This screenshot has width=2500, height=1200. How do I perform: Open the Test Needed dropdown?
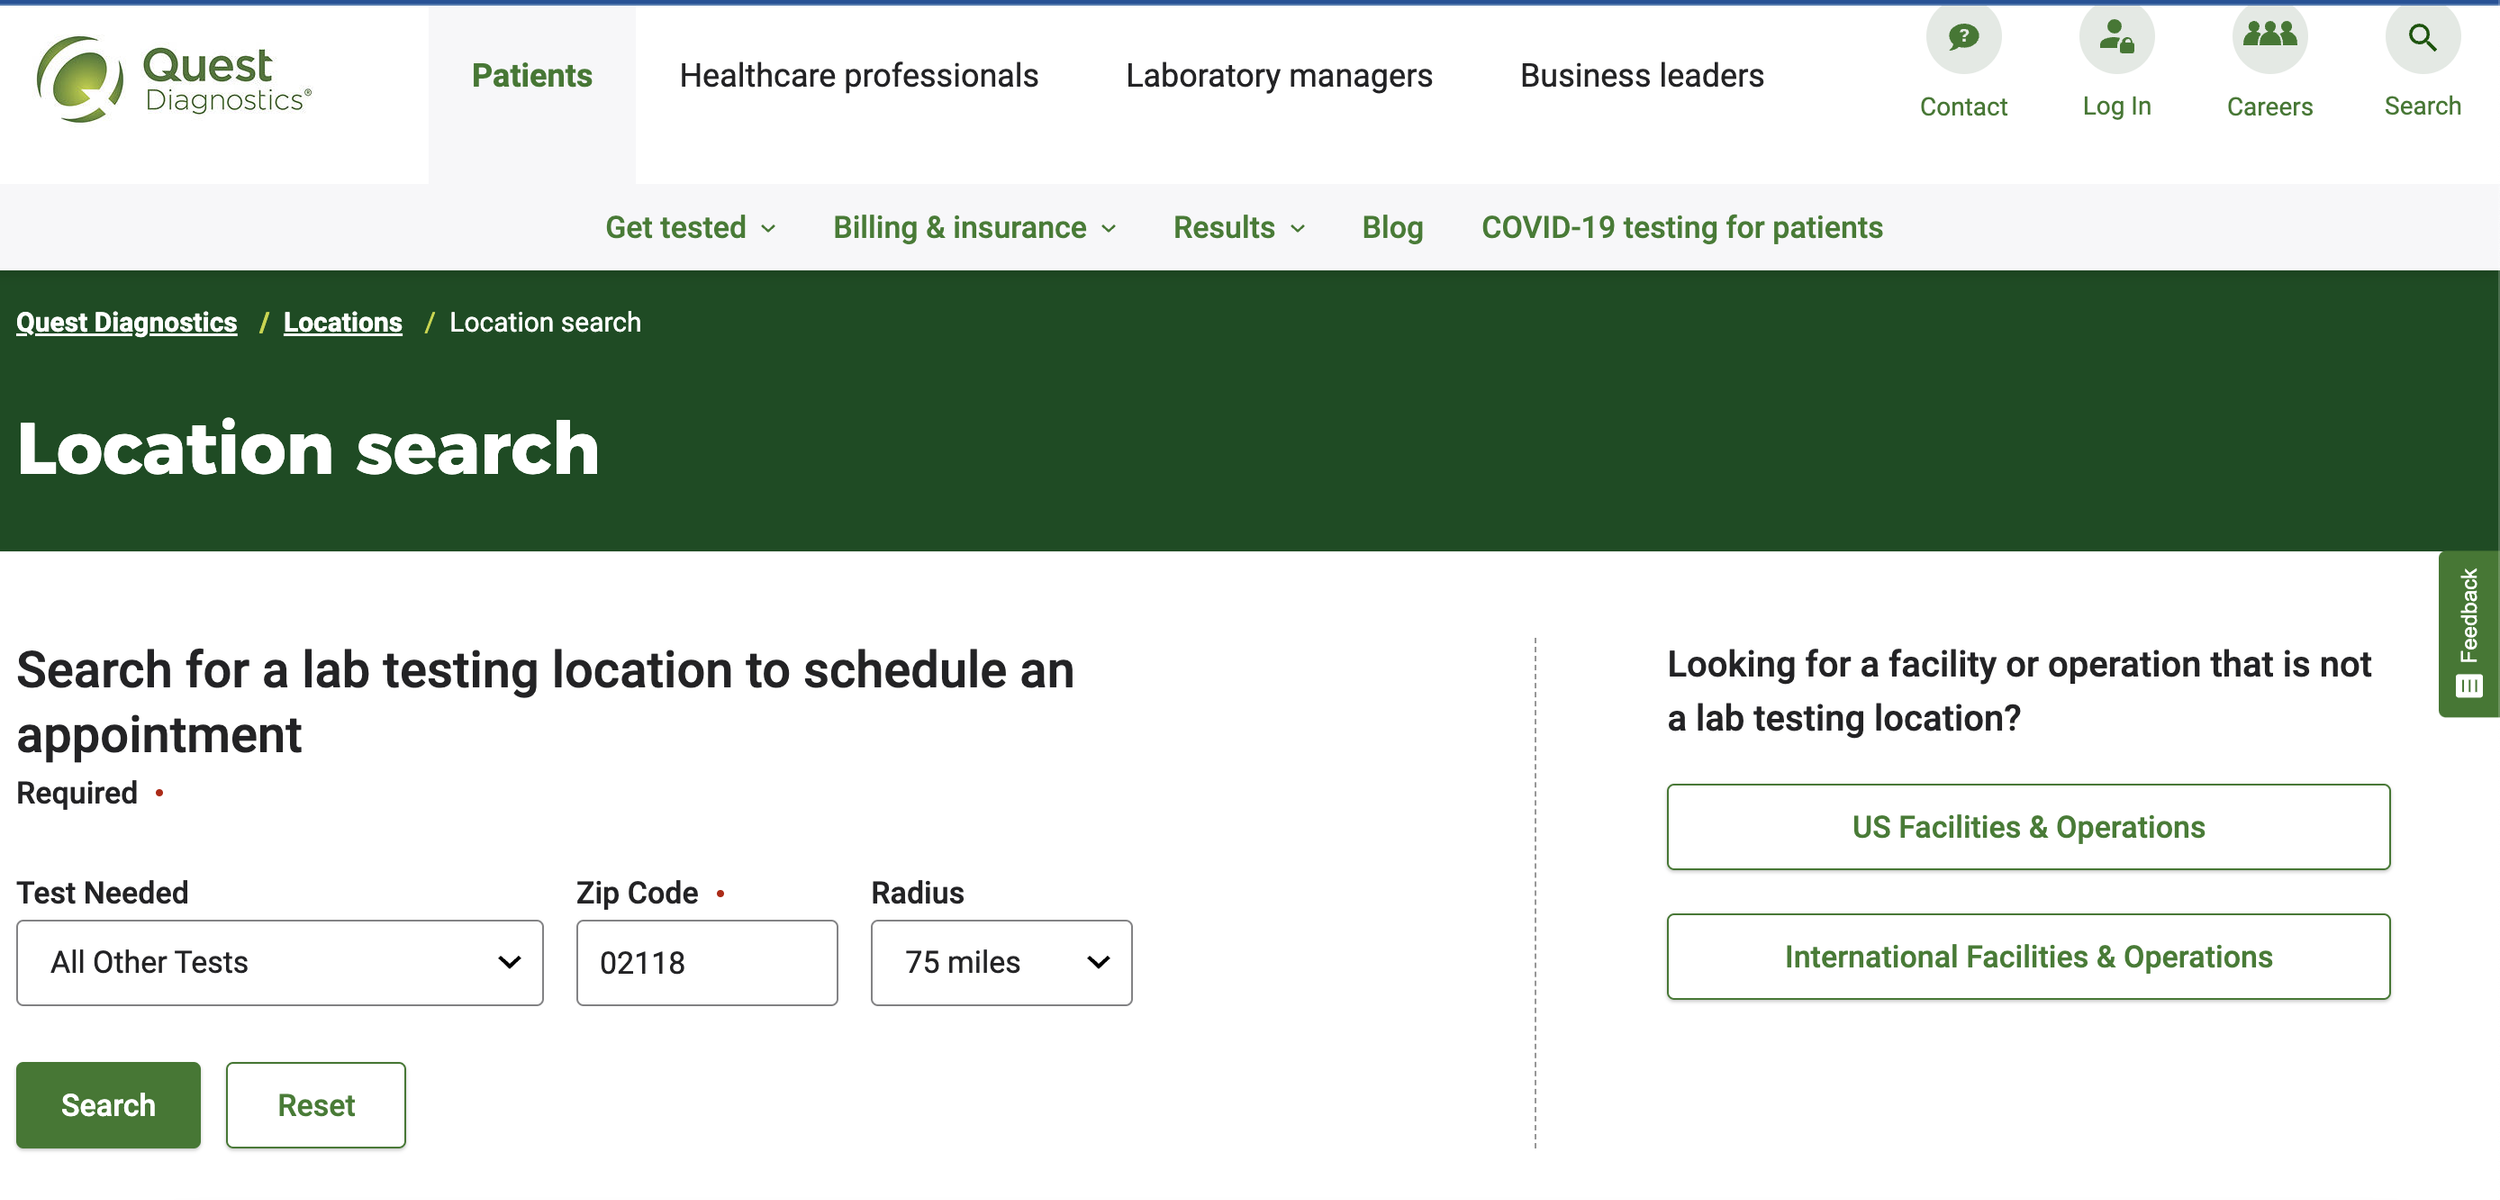pos(279,963)
